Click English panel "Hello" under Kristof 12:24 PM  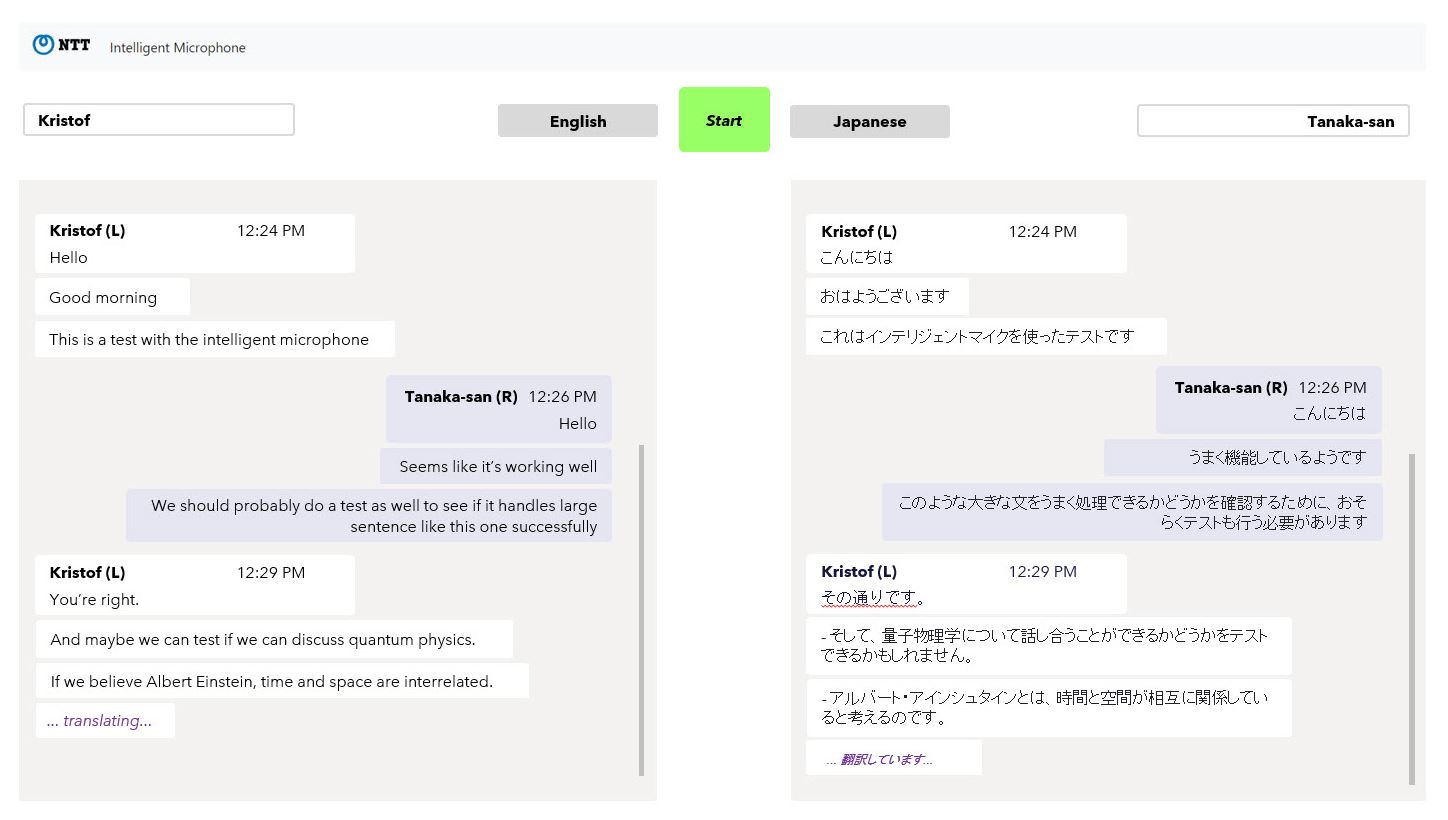pyautogui.click(x=69, y=257)
